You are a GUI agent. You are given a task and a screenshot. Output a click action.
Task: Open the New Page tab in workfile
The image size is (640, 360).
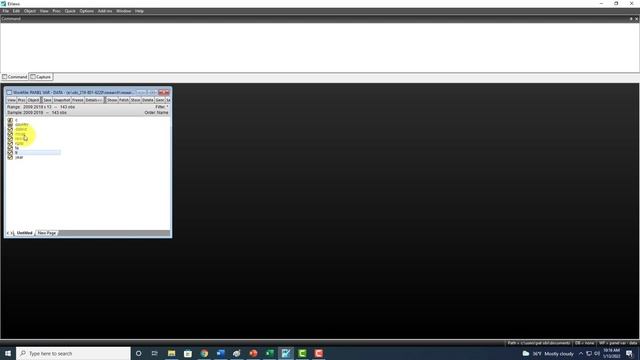(x=47, y=233)
